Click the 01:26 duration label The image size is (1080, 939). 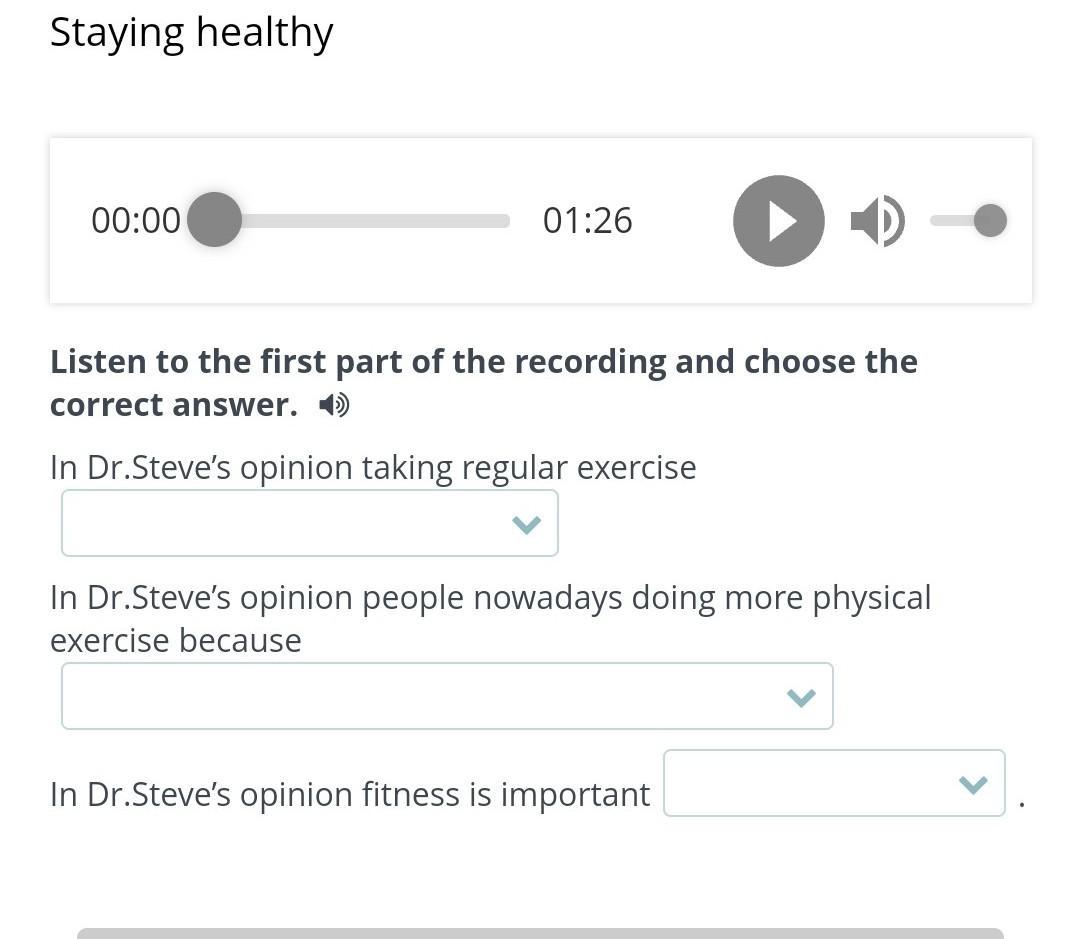coord(588,220)
